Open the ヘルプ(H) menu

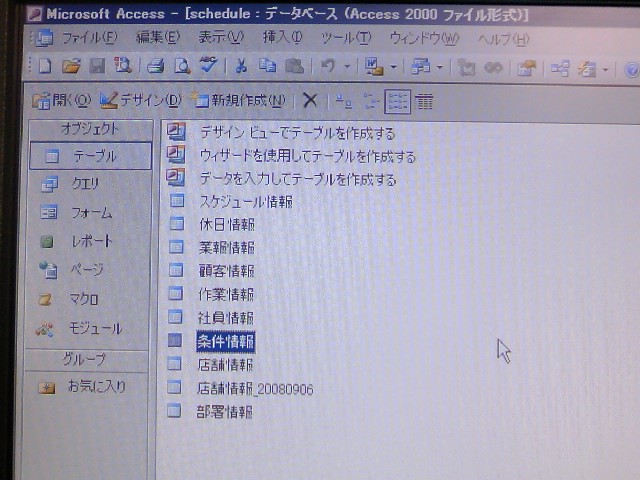click(504, 40)
